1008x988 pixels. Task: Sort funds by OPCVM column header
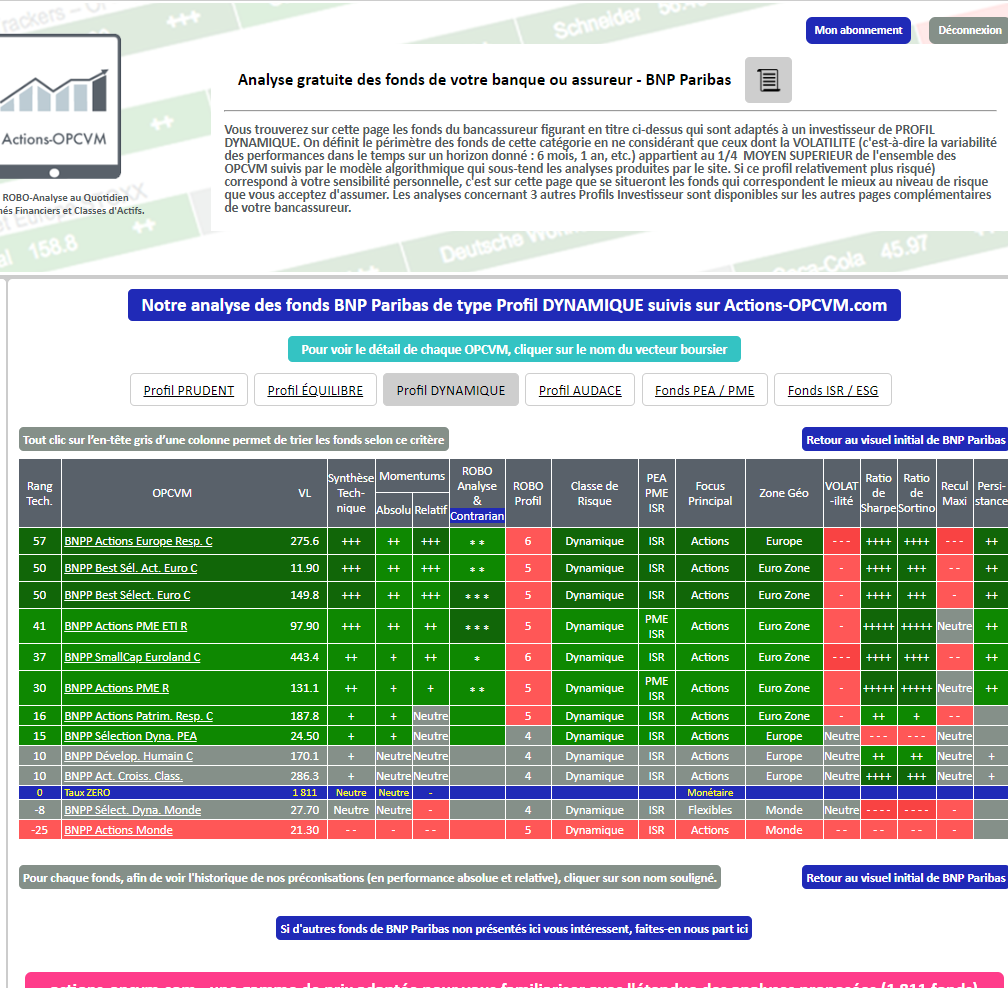click(x=172, y=493)
